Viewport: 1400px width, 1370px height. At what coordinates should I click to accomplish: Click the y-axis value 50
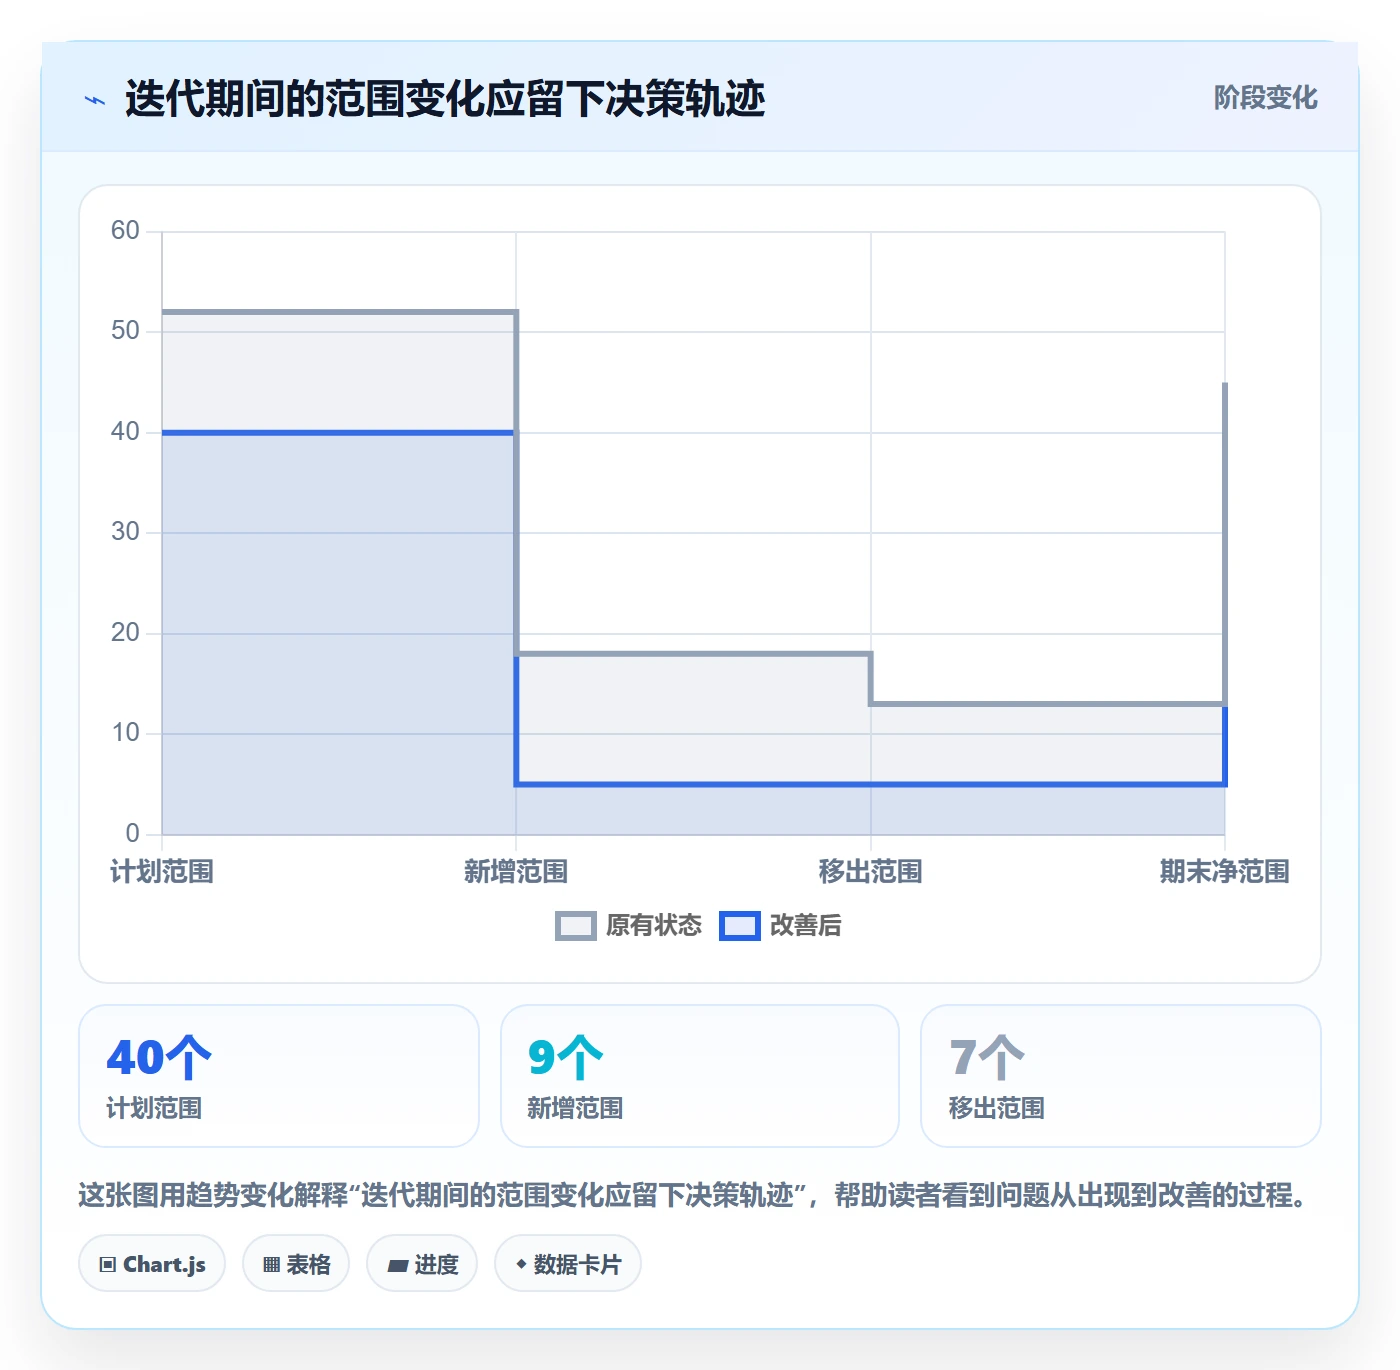tap(125, 331)
